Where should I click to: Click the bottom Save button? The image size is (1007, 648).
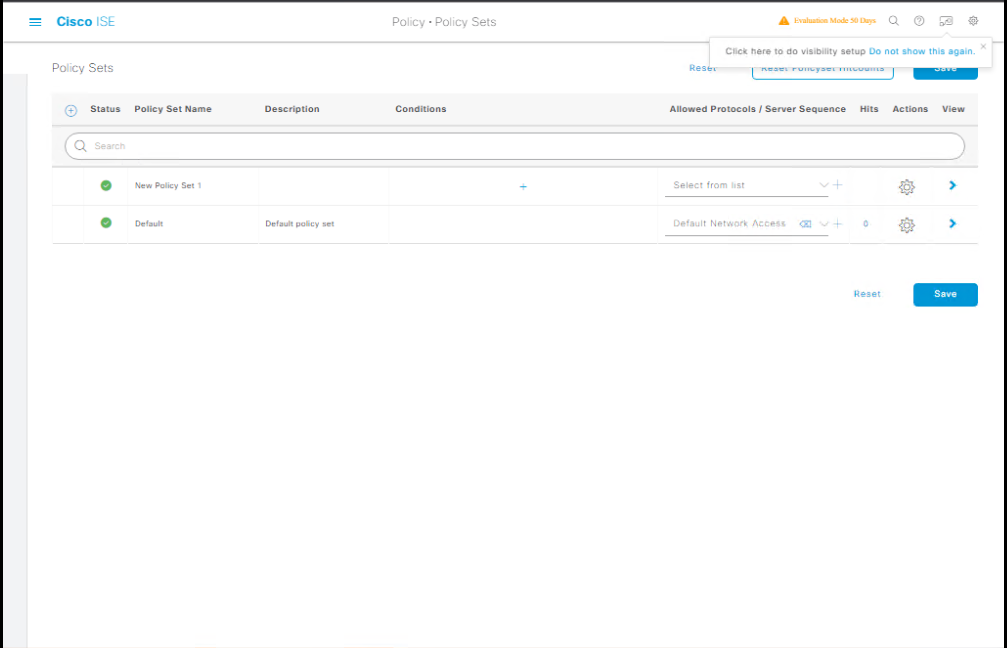coord(945,294)
